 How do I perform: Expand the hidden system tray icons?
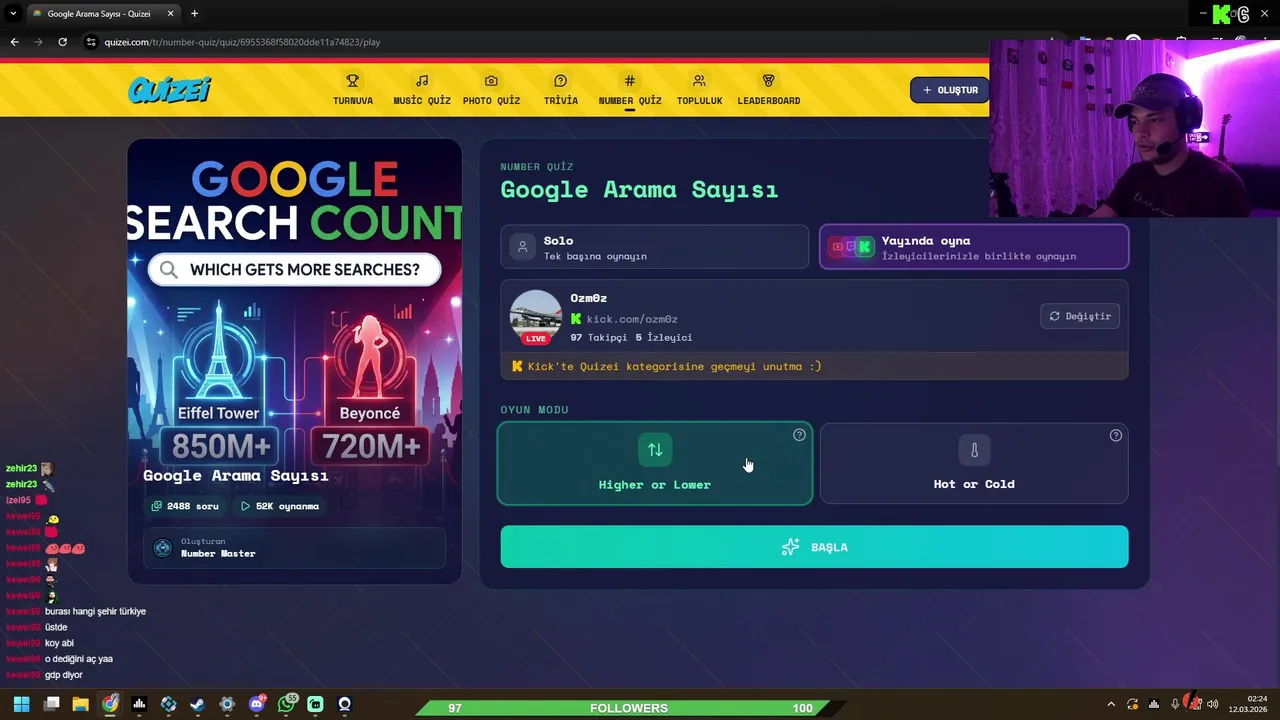pyautogui.click(x=1110, y=705)
